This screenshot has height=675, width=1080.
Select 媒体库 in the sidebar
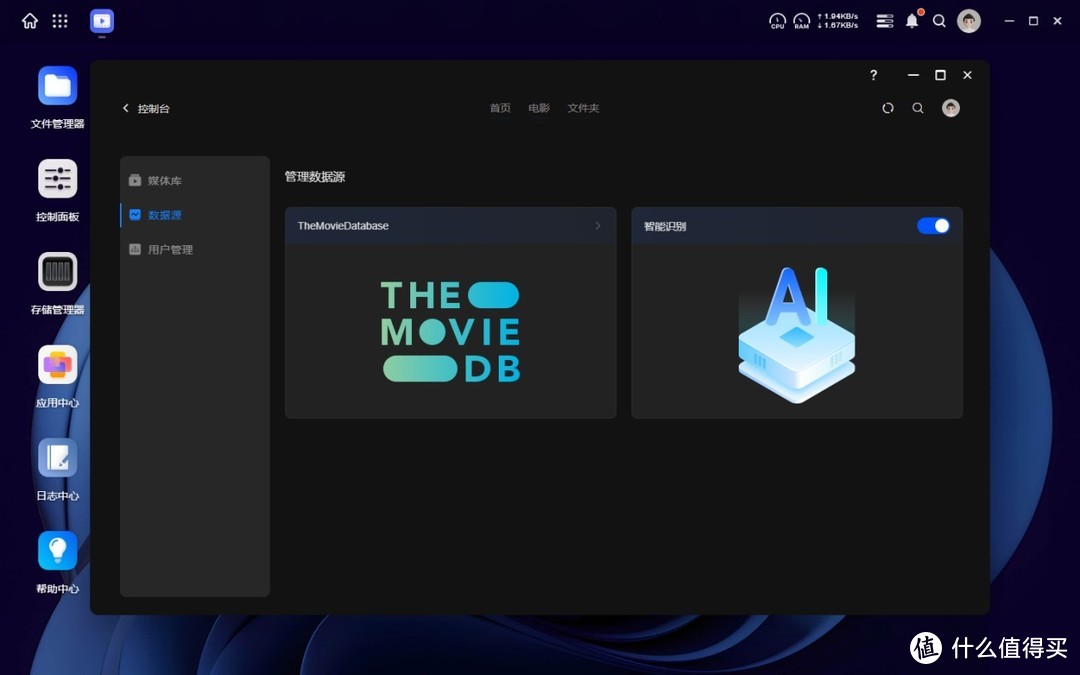tap(164, 181)
